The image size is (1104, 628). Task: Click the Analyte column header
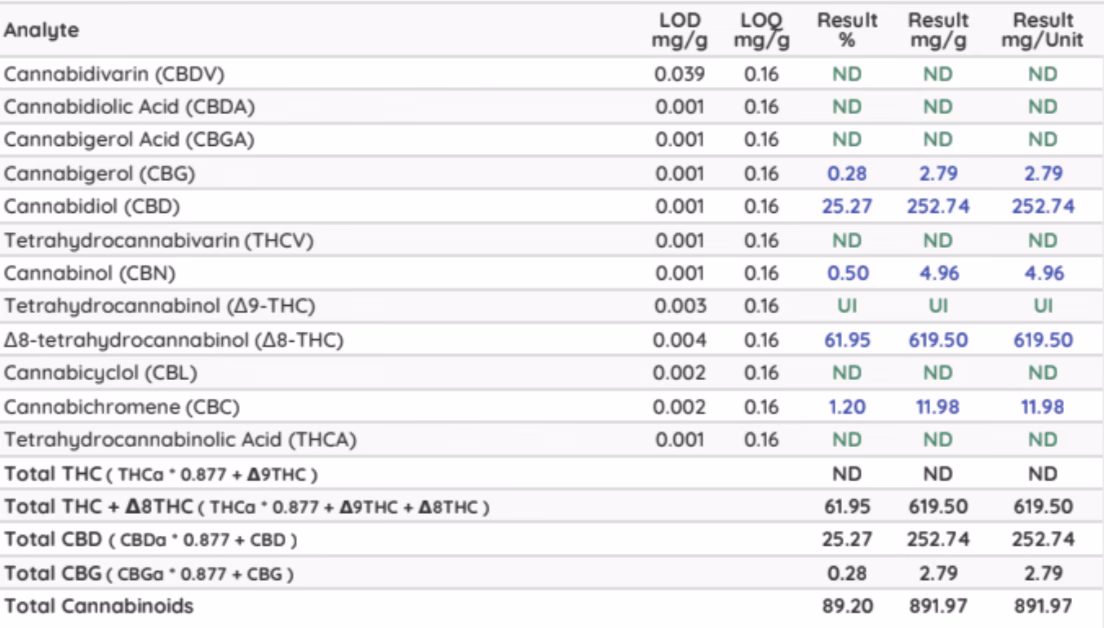pyautogui.click(x=40, y=31)
